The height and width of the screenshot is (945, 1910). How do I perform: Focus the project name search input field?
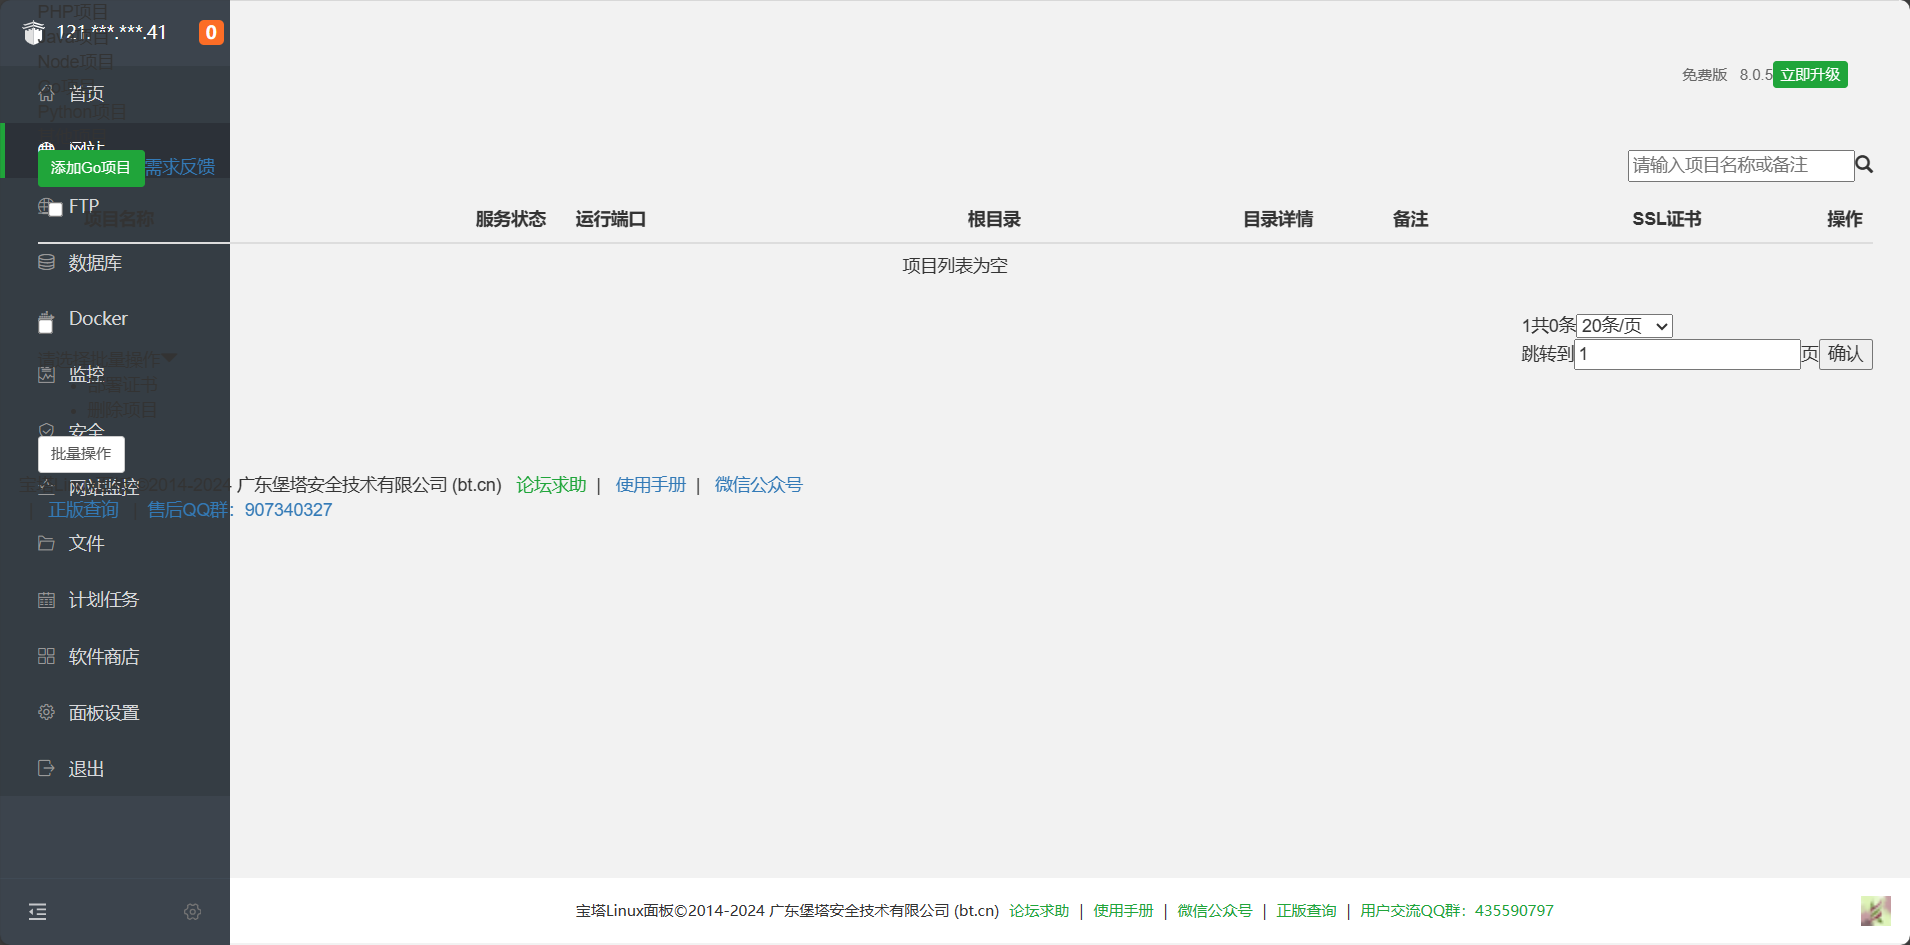click(x=1741, y=165)
